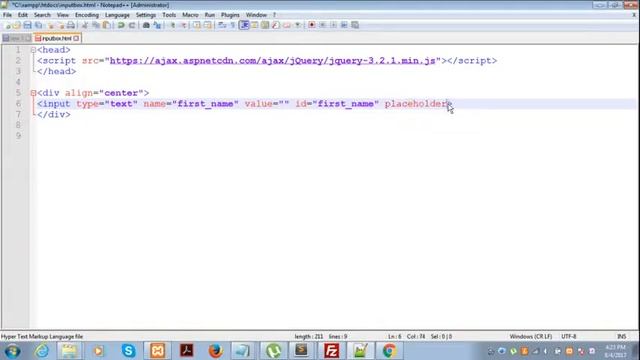Open the Macro menu
Viewport: 640px width, 360px height.
pos(190,15)
